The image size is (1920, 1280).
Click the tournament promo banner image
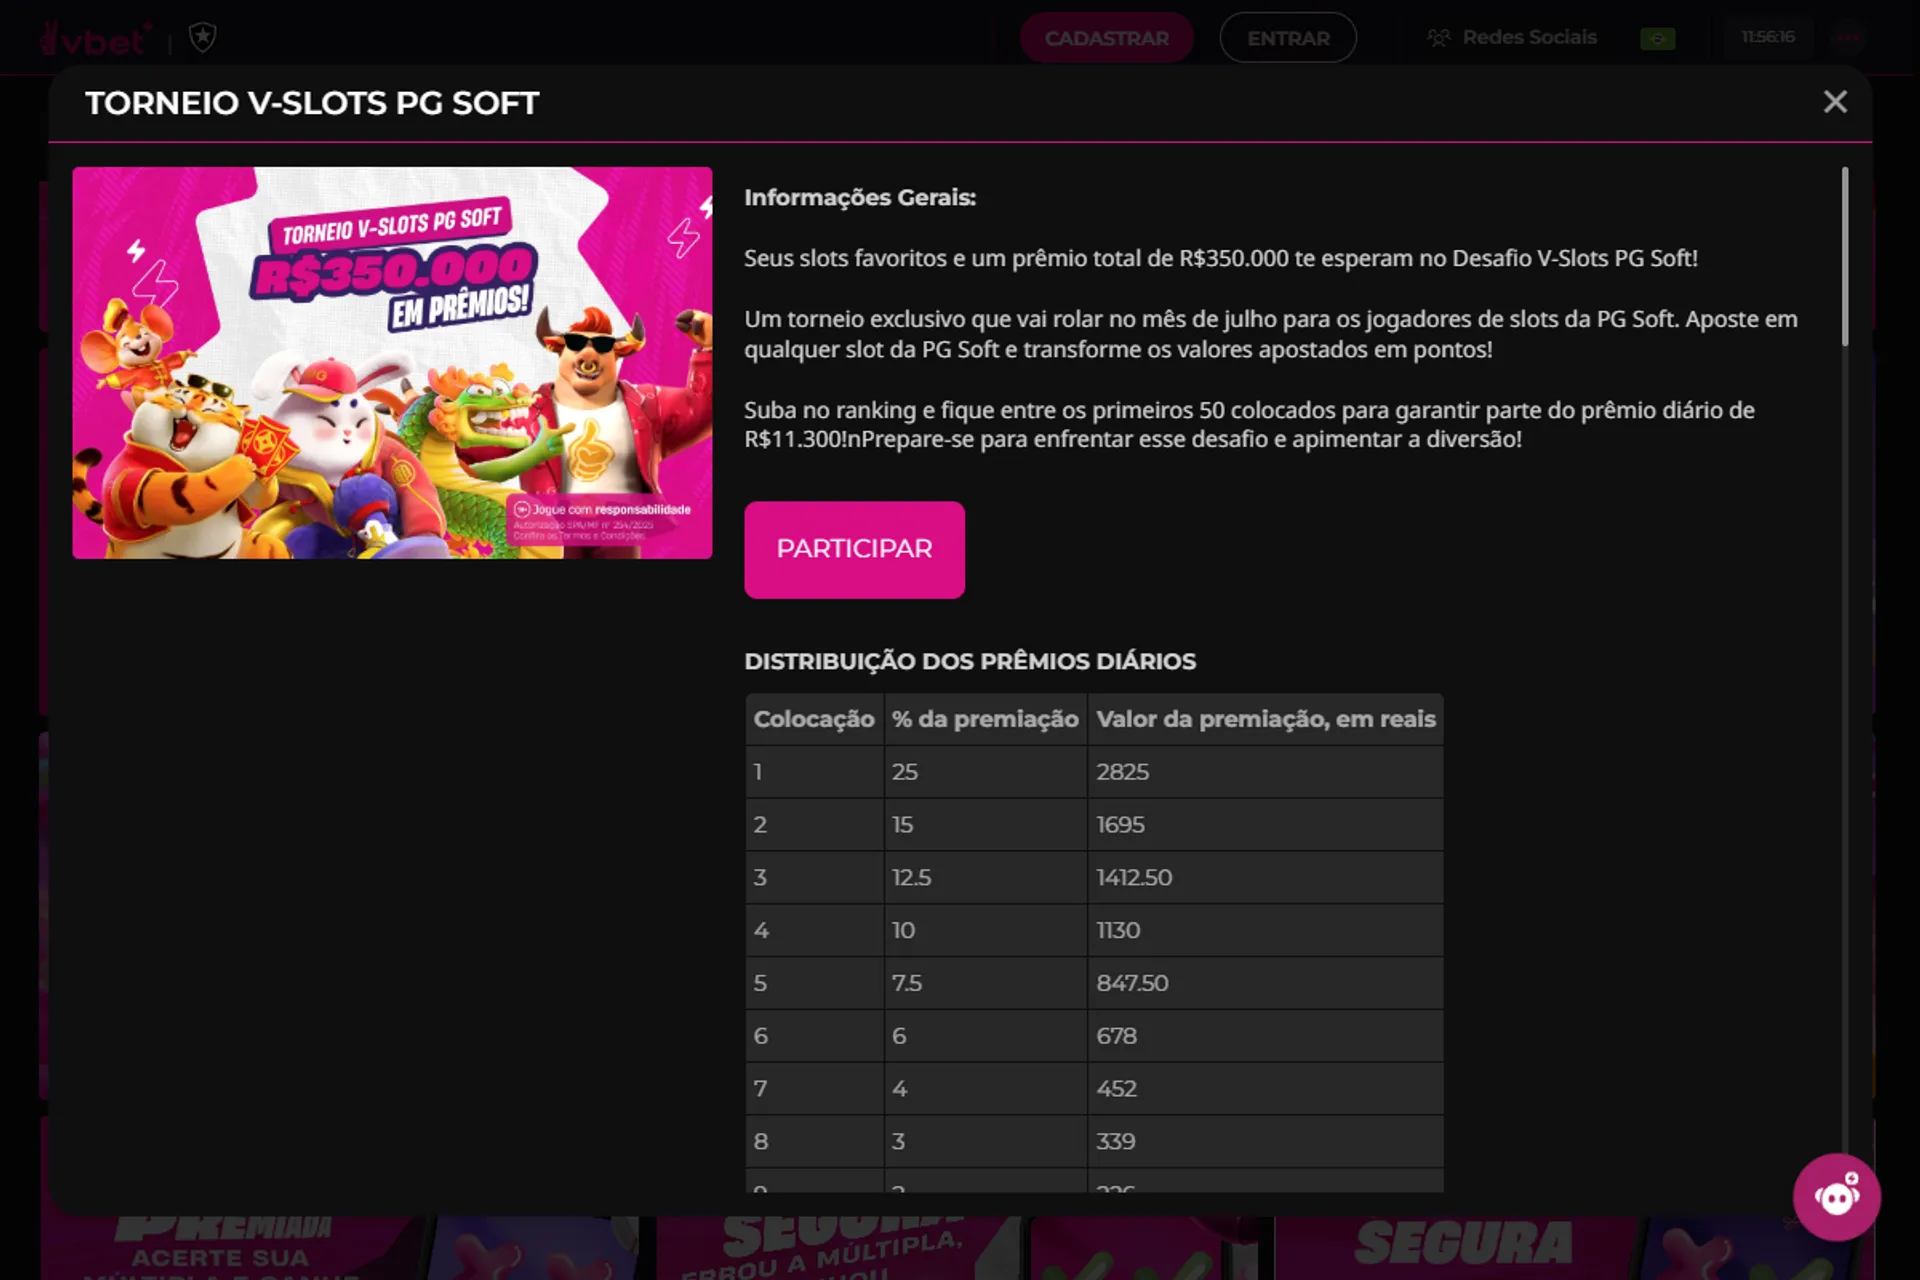(x=392, y=363)
